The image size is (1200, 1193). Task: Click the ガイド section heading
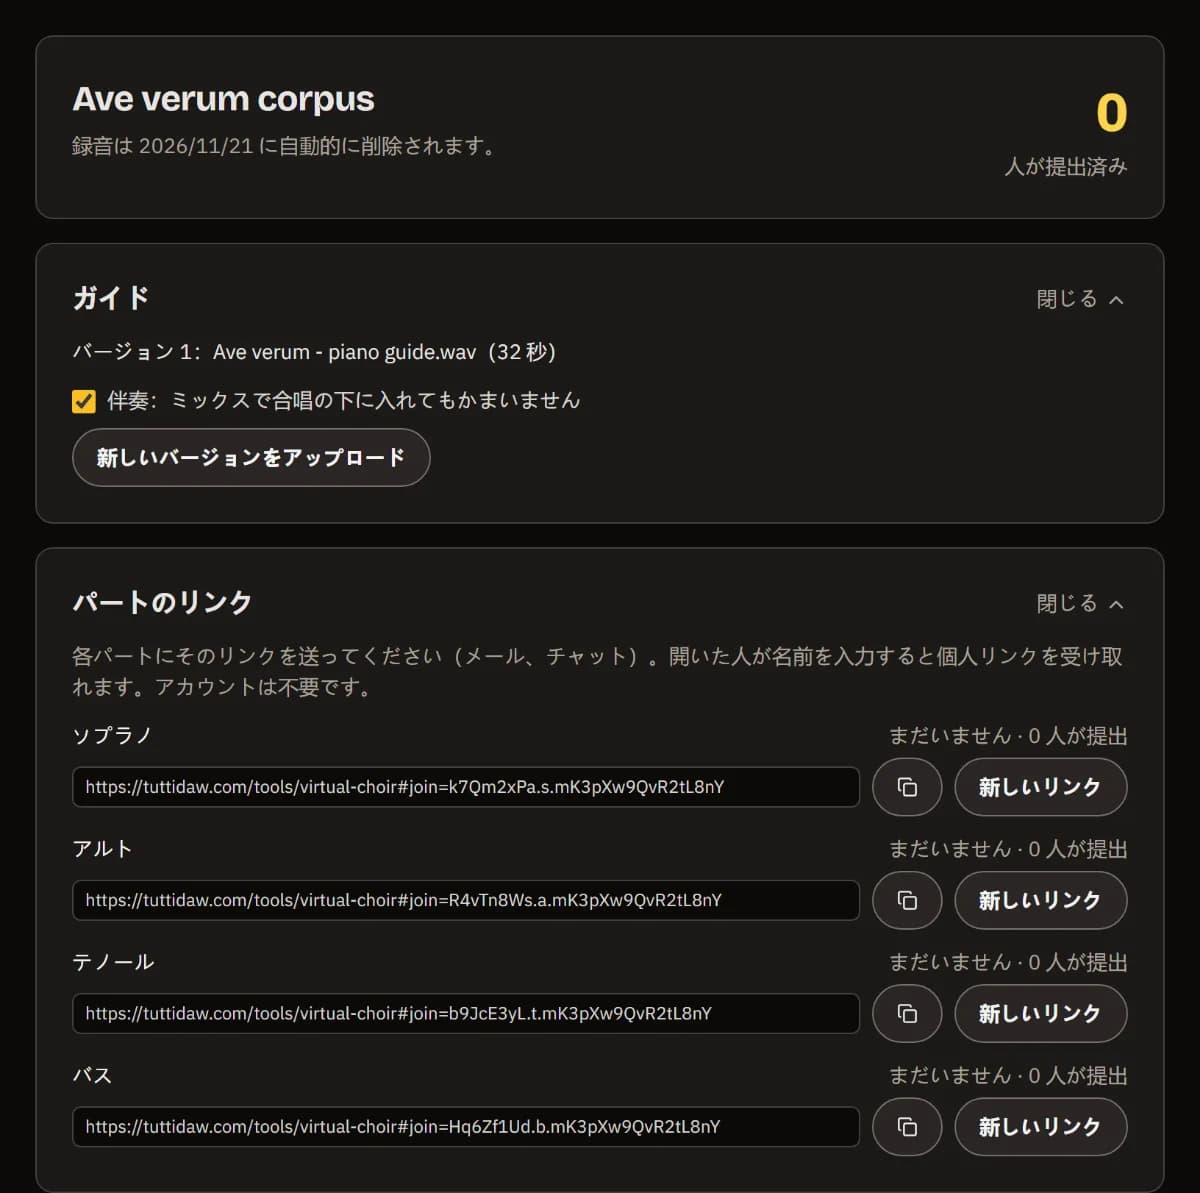coord(111,298)
